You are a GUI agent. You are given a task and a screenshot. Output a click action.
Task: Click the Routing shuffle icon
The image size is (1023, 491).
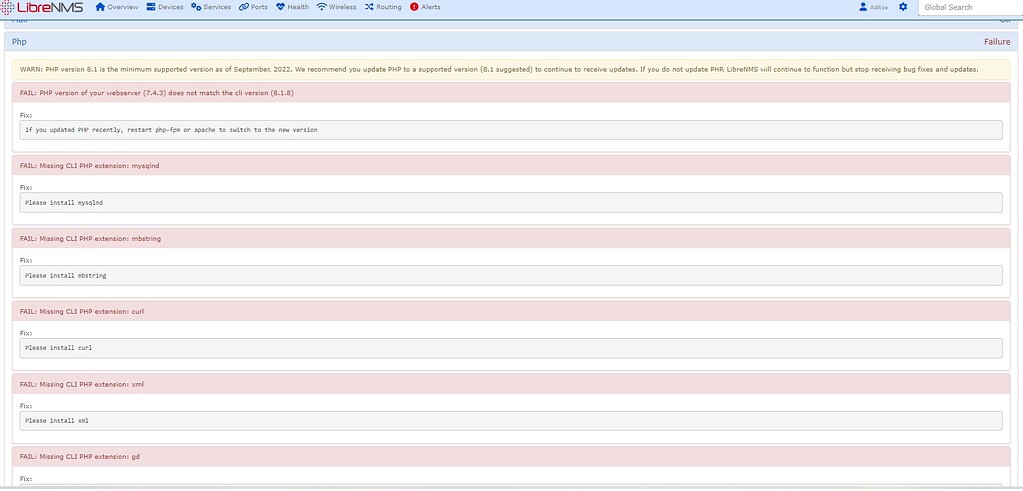point(369,7)
